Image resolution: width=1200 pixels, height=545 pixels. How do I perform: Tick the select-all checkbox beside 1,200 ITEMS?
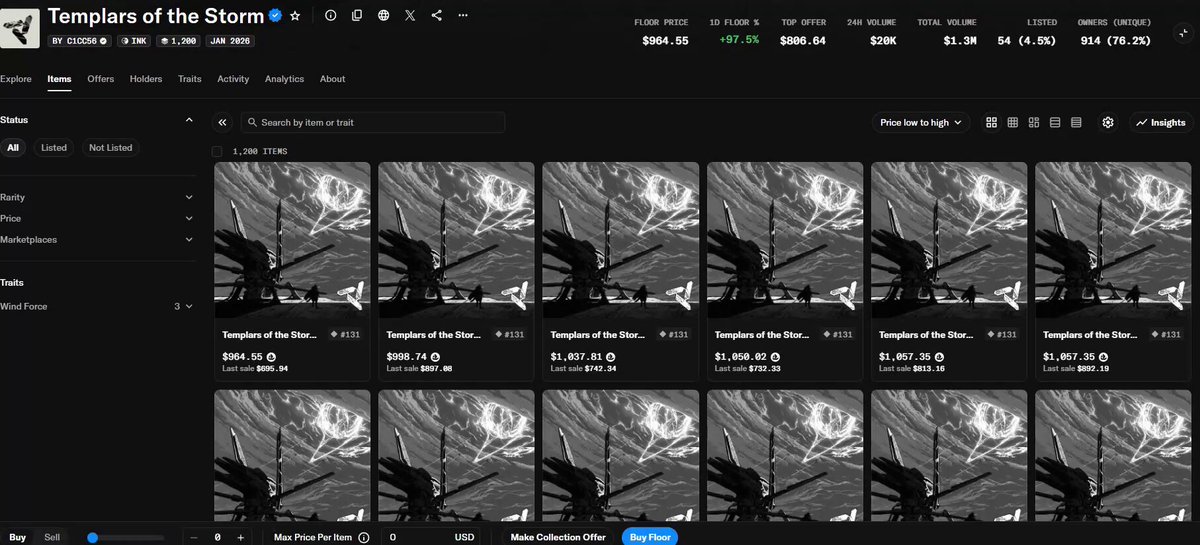[218, 151]
